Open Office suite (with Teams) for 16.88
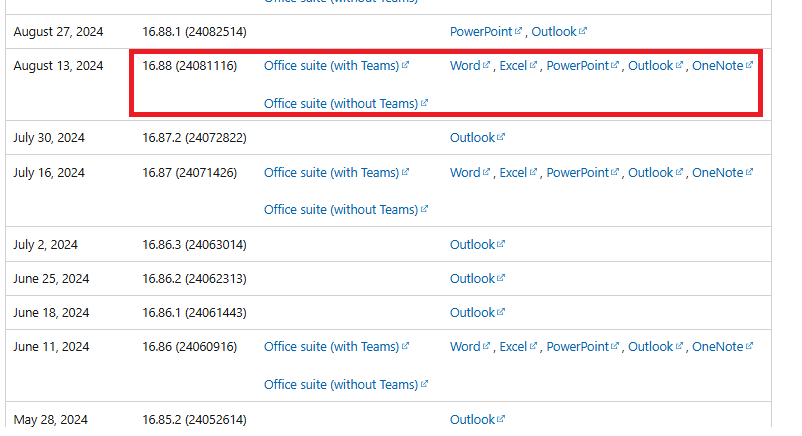This screenshot has height=436, width=802. click(336, 66)
